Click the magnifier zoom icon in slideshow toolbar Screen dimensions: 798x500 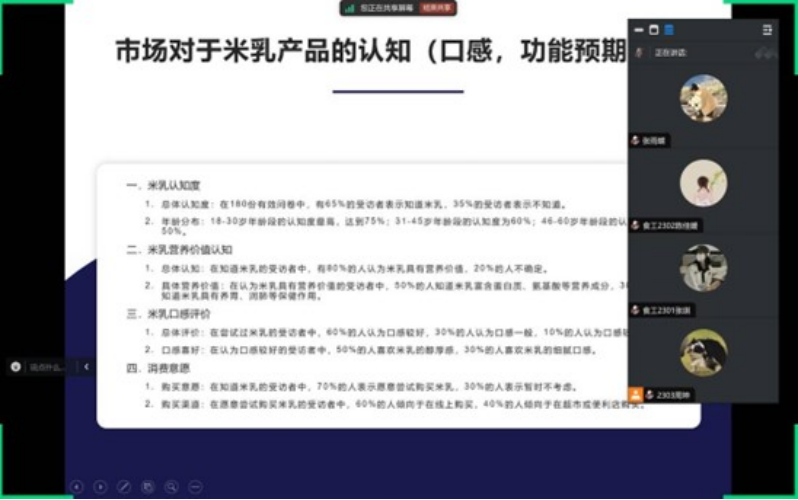172,487
